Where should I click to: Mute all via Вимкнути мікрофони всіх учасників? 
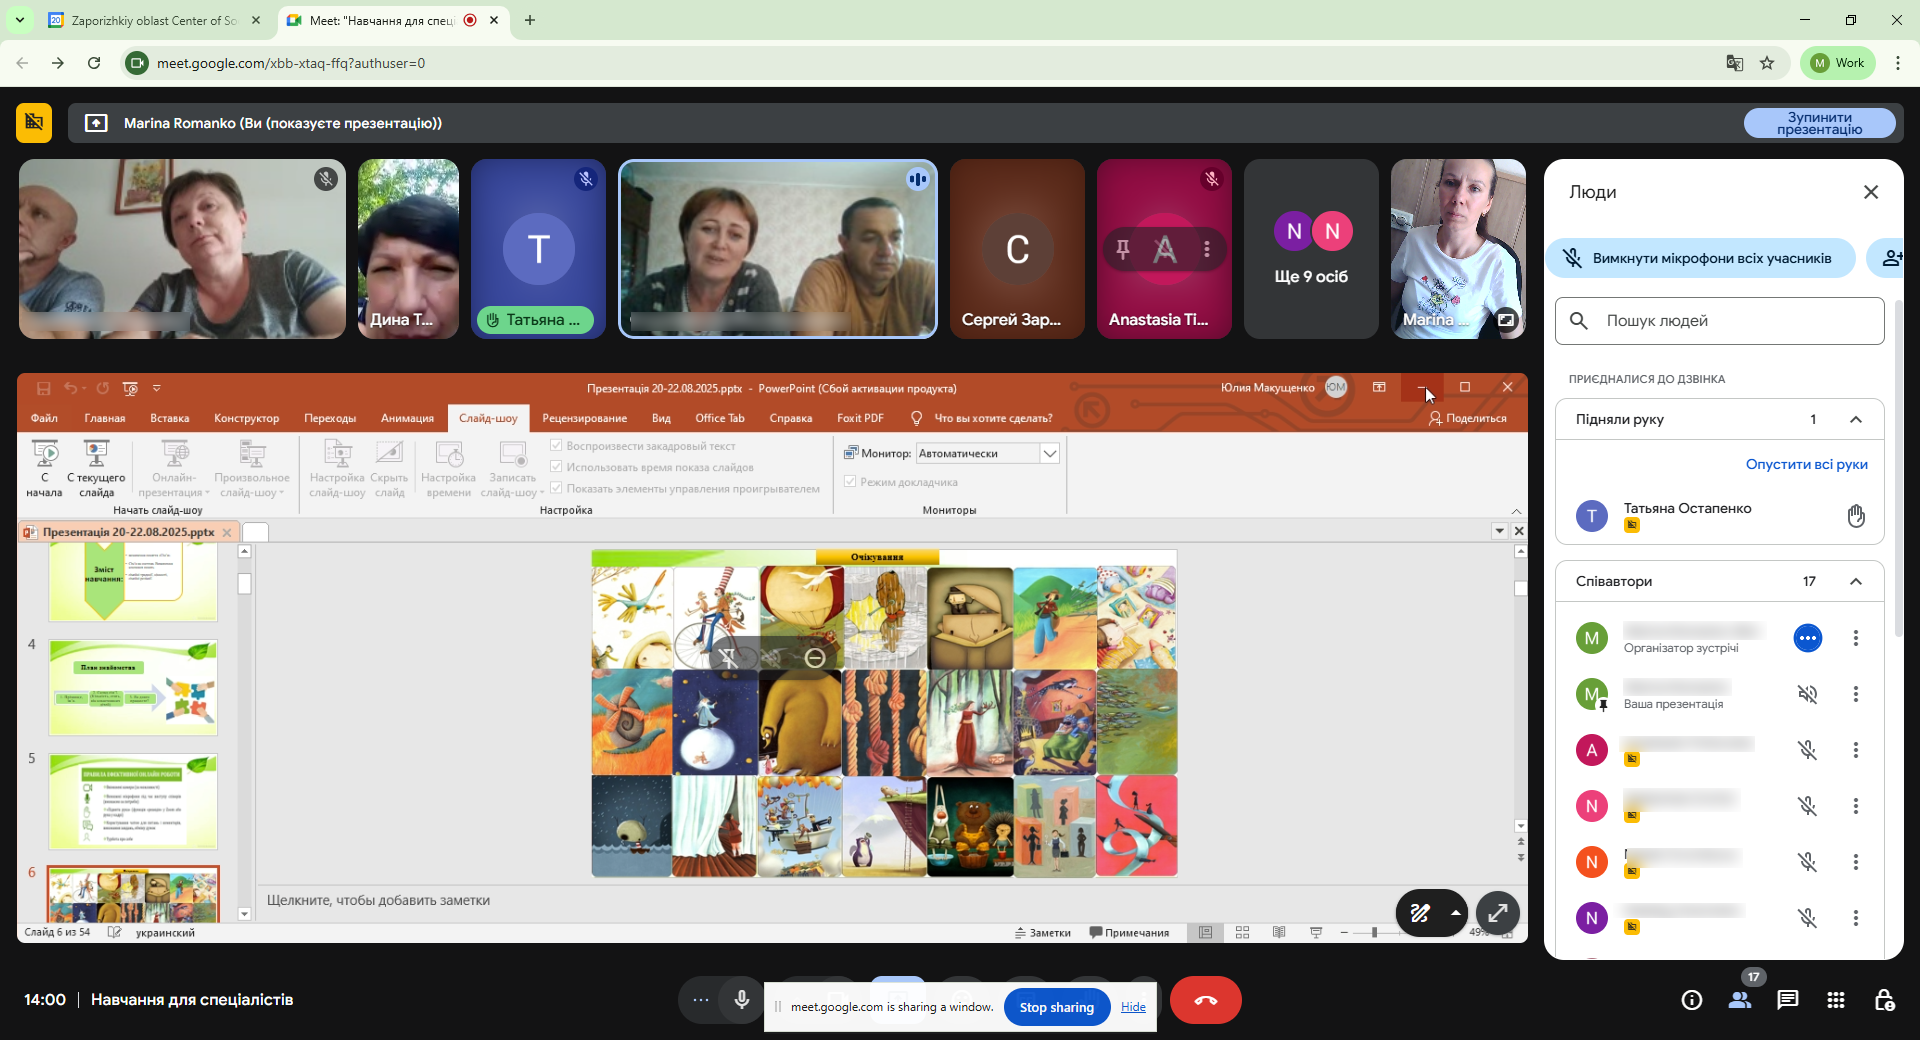pyautogui.click(x=1700, y=258)
